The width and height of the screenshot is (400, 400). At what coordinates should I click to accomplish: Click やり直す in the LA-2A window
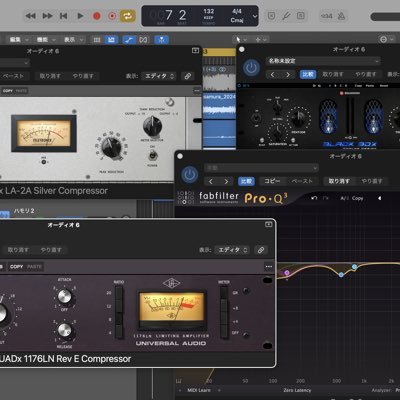[x=83, y=76]
